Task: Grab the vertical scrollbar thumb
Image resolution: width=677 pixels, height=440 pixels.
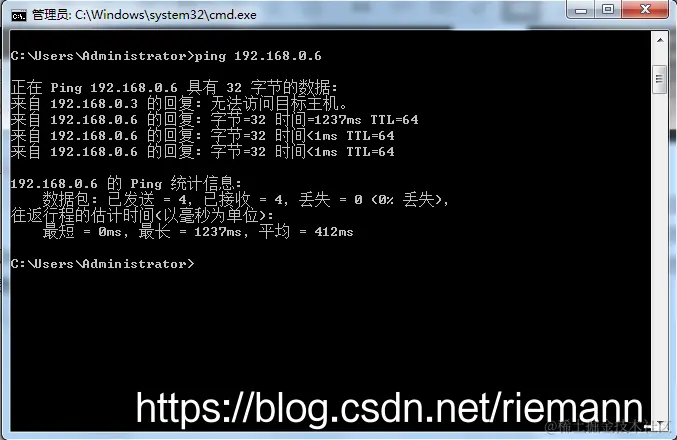Action: [x=659, y=79]
